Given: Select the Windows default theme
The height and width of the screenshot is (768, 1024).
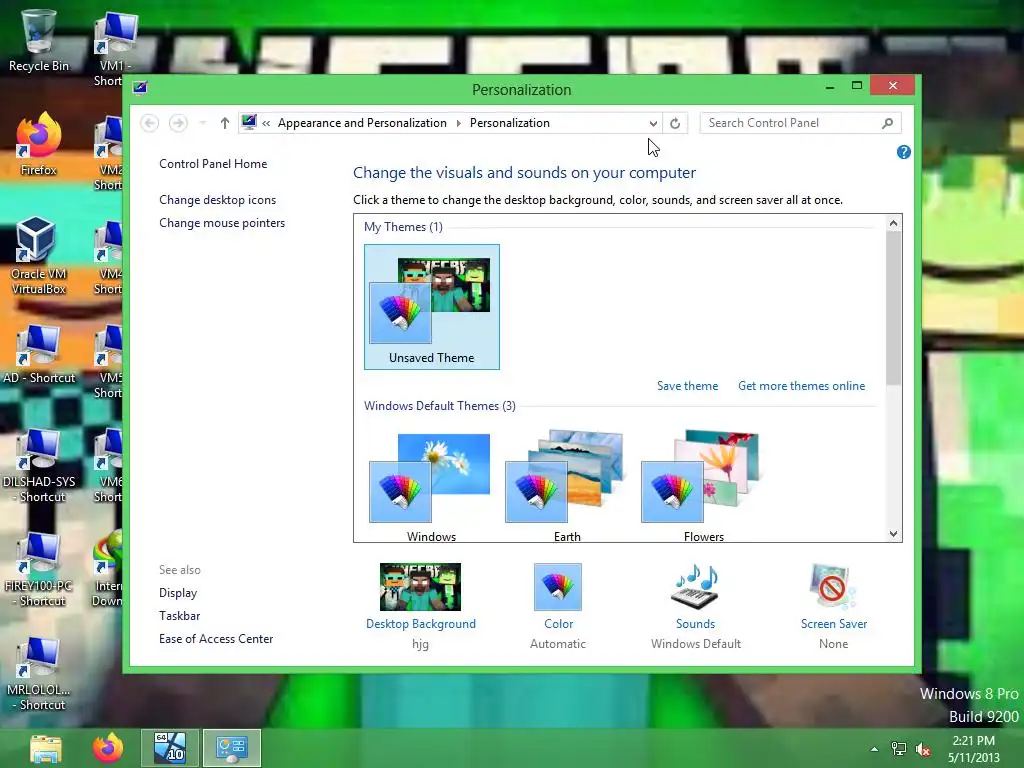Looking at the screenshot, I should click(432, 487).
